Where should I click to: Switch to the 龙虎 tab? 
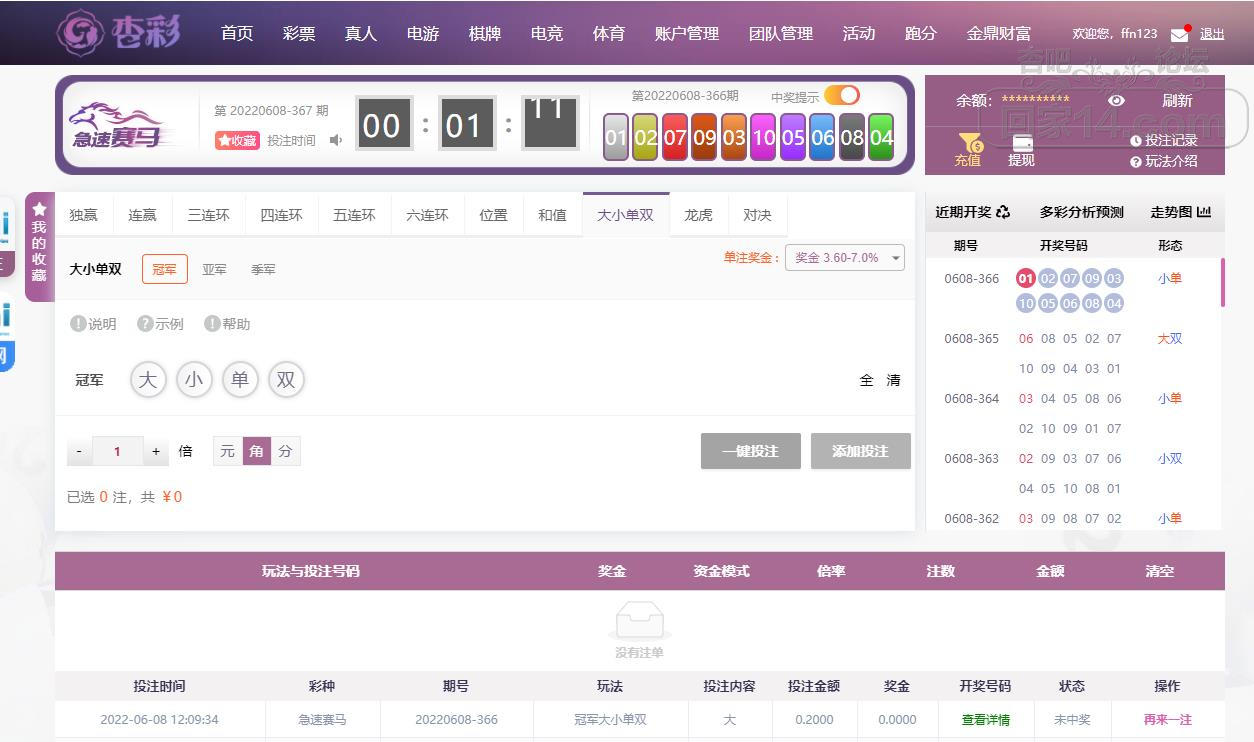[x=698, y=215]
